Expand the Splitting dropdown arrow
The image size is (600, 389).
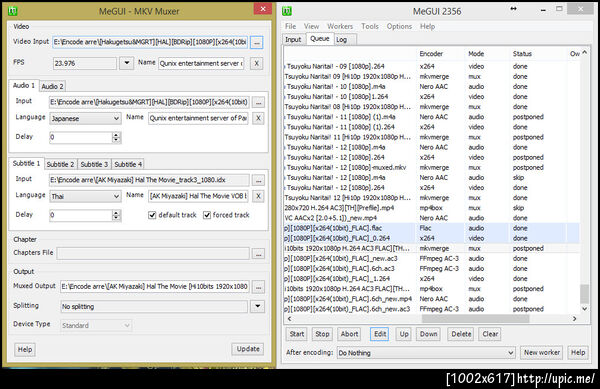pyautogui.click(x=258, y=306)
